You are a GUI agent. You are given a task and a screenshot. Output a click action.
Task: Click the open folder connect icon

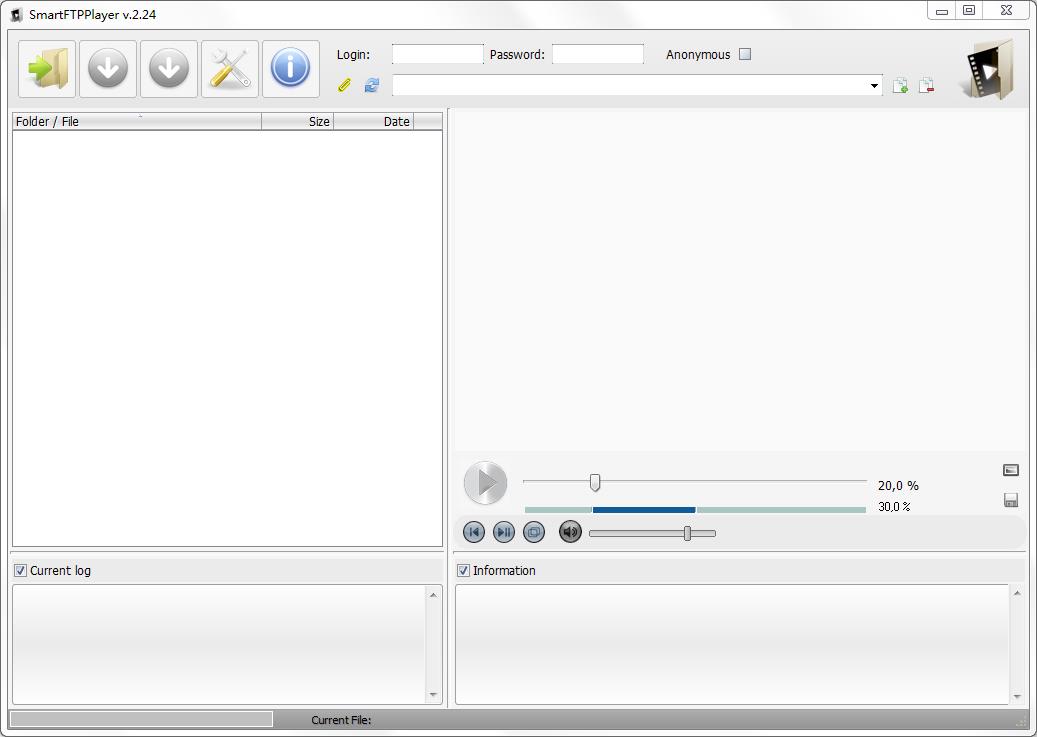[47, 69]
